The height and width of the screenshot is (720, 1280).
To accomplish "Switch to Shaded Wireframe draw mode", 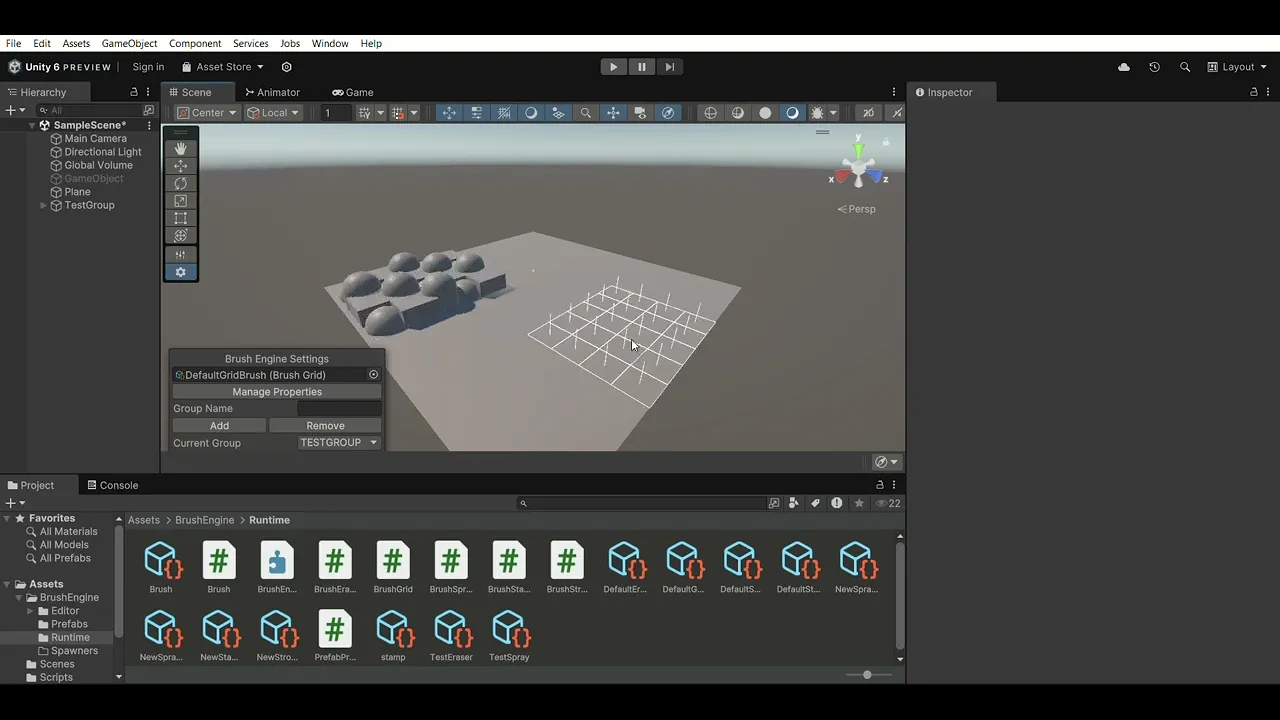I will pyautogui.click(x=738, y=113).
